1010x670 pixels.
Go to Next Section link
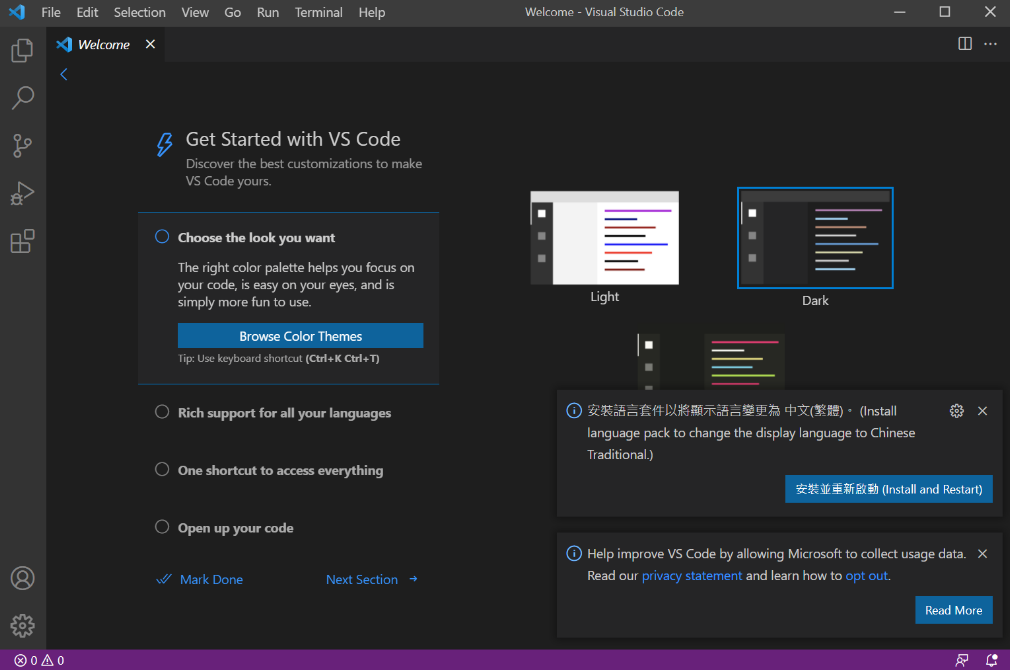coord(362,579)
